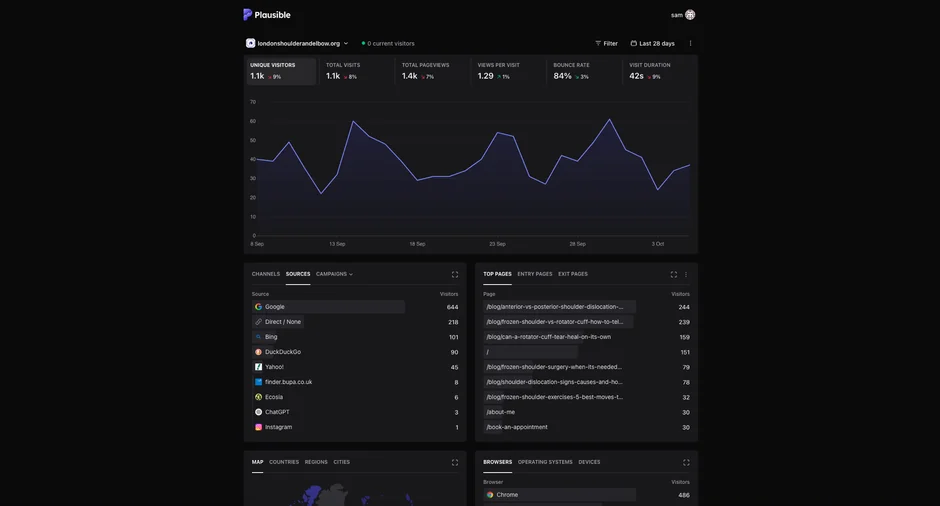
Task: Switch to the Regions tab
Action: 316,462
